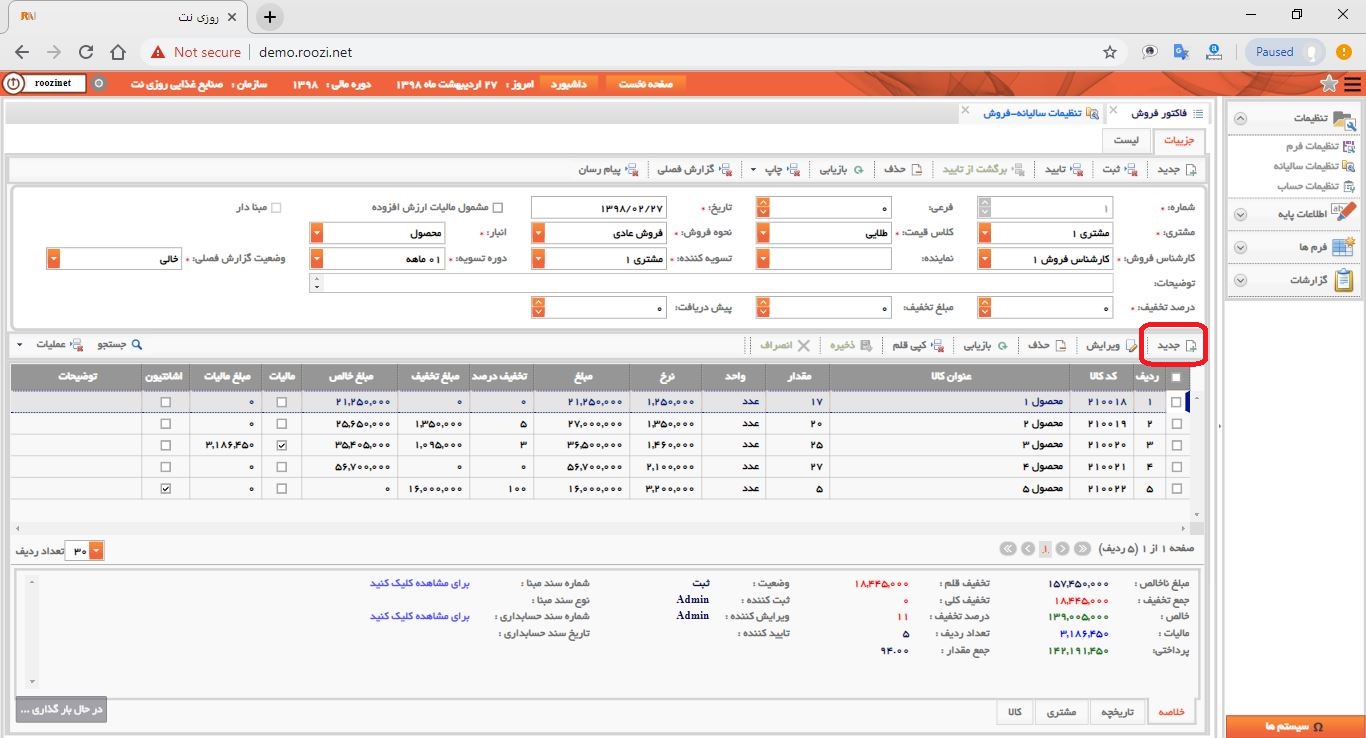Click حذف (delete) in the top invoice toolbar

901,169
